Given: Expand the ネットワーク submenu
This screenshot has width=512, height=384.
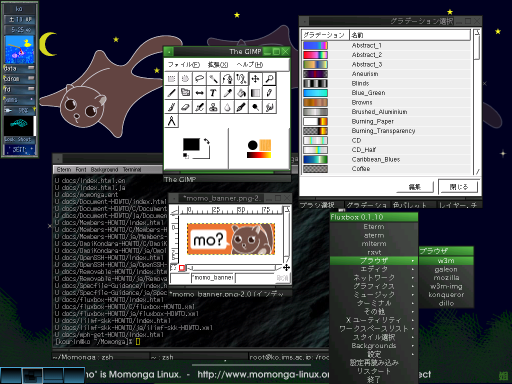Looking at the screenshot, I should tap(374, 278).
